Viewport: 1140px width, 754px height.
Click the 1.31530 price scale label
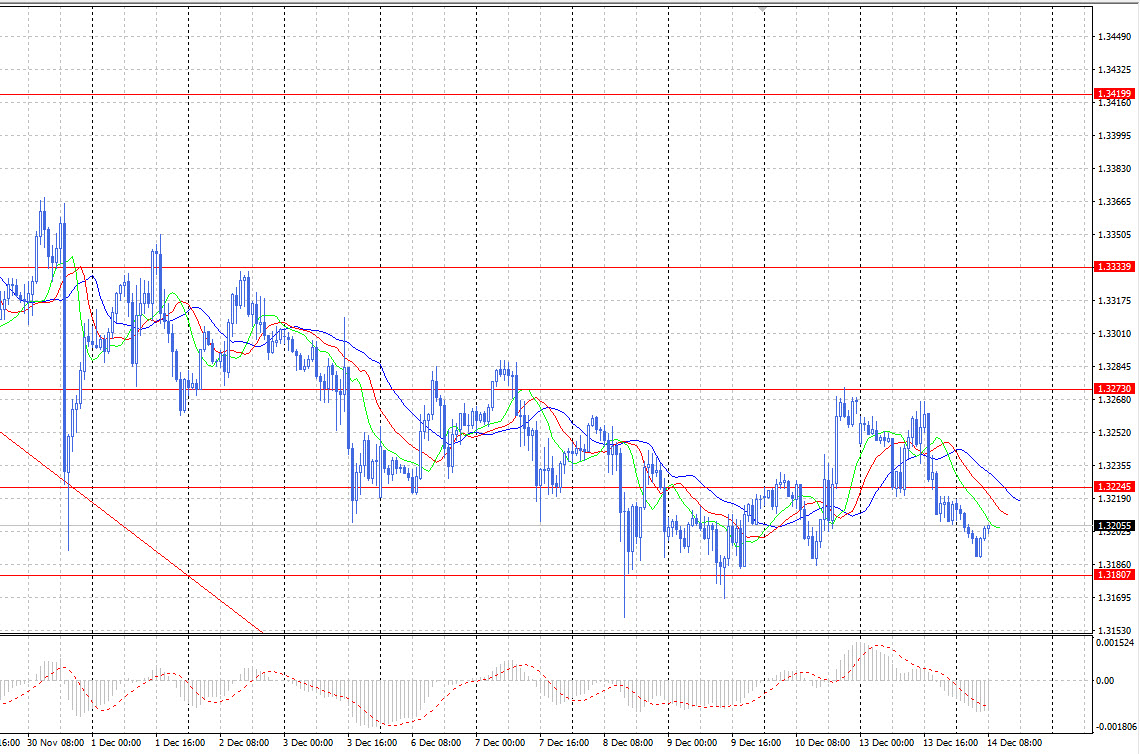(x=1115, y=631)
